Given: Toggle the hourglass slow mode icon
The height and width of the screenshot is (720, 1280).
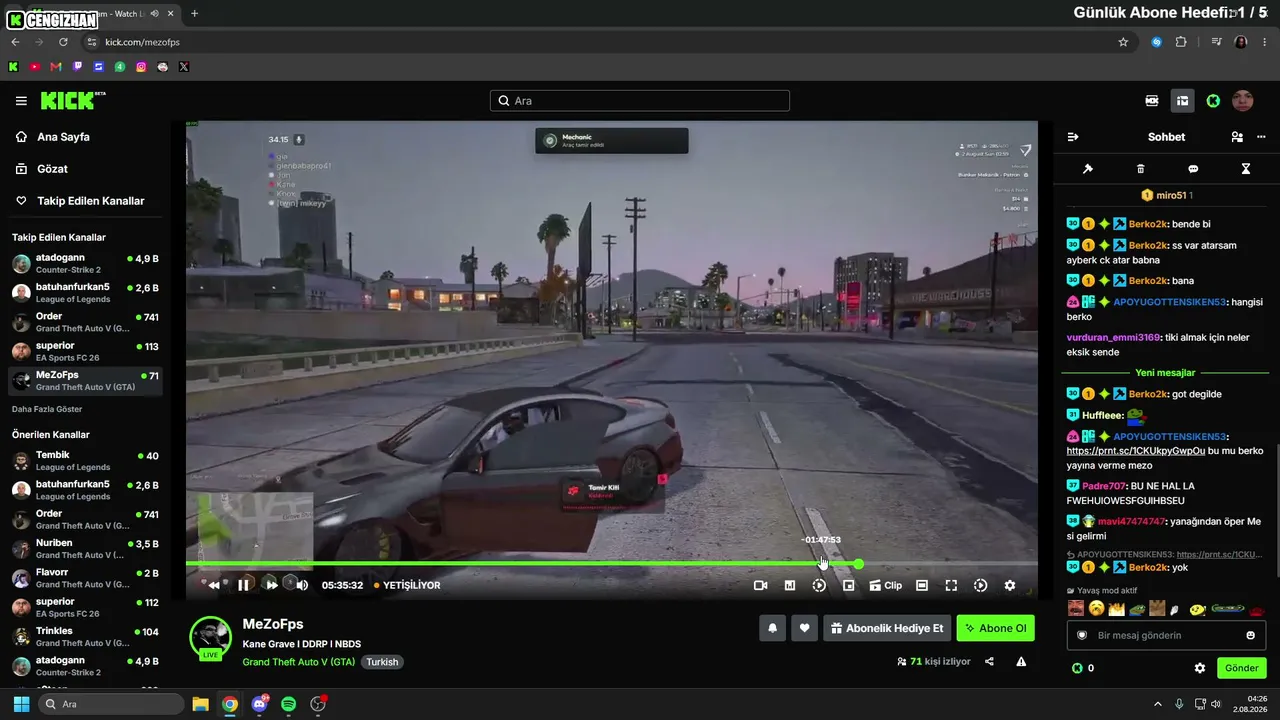Looking at the screenshot, I should click(x=1246, y=169).
